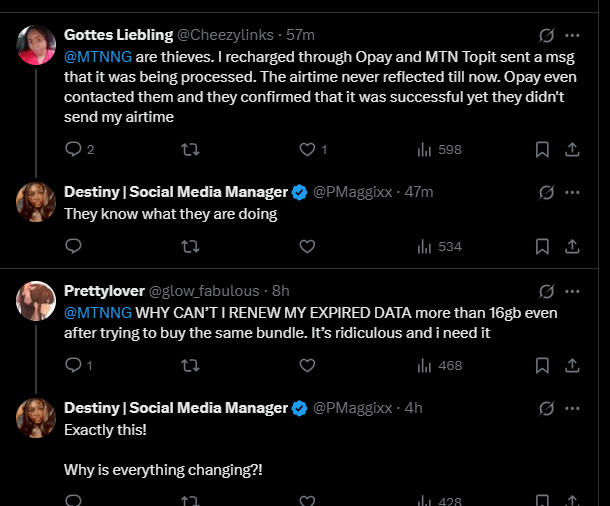610x506 pixels.
Task: Open more menu on Destiny's 47m reply
Action: (x=572, y=191)
